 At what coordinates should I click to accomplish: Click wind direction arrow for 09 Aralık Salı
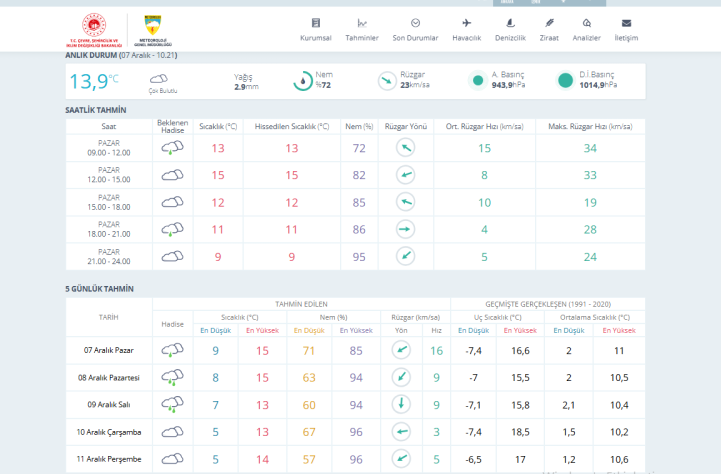coord(400,405)
